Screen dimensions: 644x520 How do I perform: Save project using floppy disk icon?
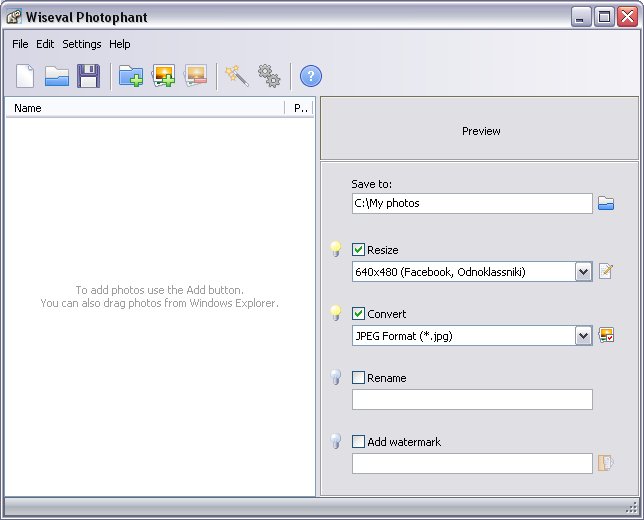(89, 76)
